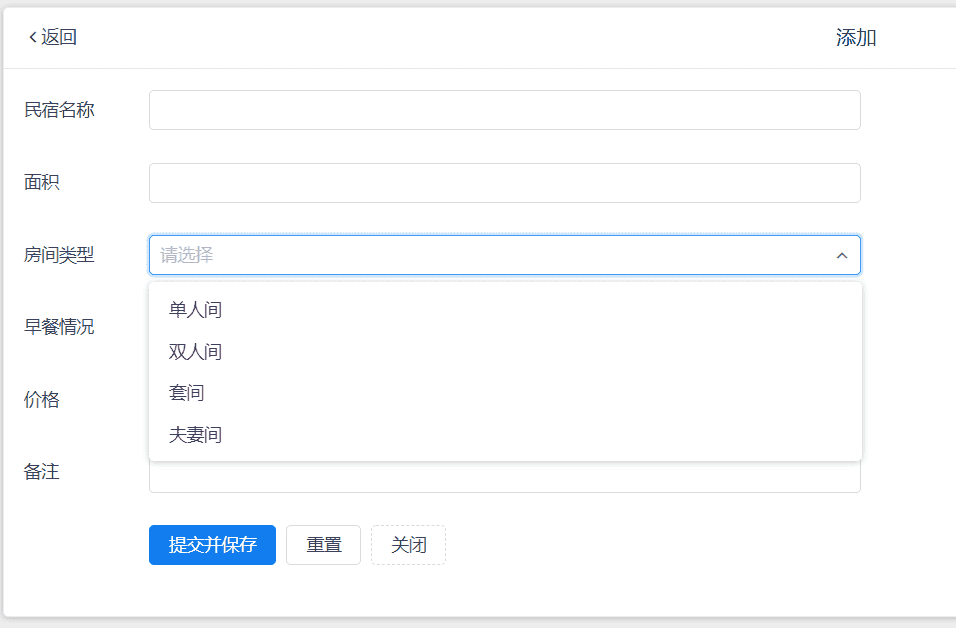Click the 价格 field label
957x629 pixels.
pyautogui.click(x=42, y=400)
